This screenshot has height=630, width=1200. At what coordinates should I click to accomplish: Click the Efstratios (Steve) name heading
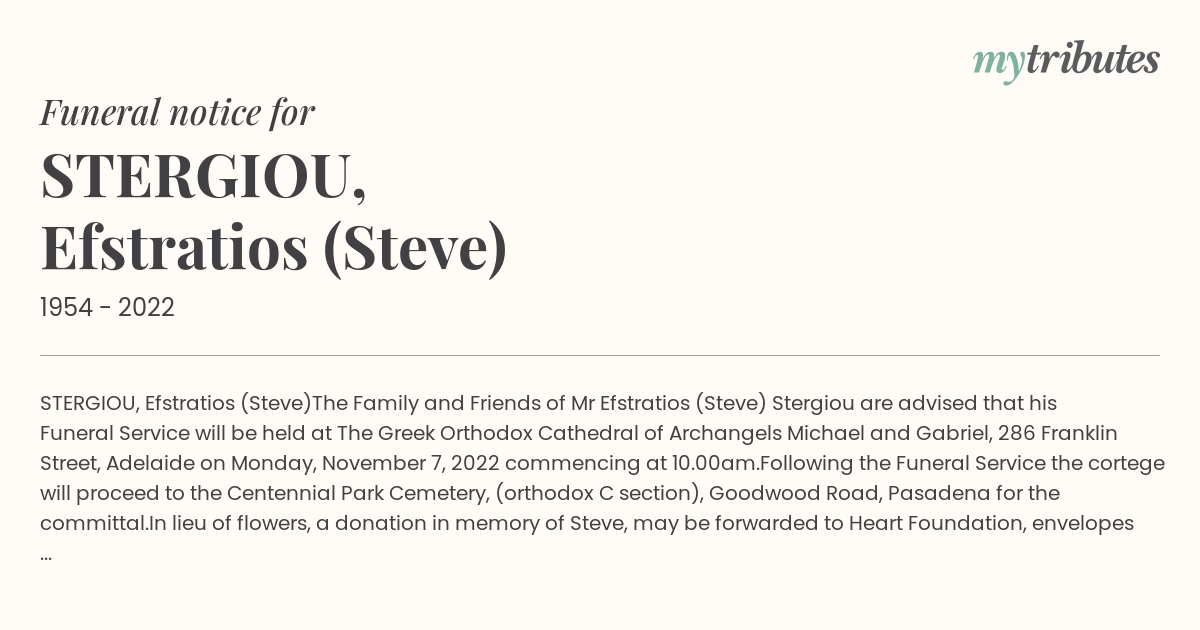click(x=274, y=248)
